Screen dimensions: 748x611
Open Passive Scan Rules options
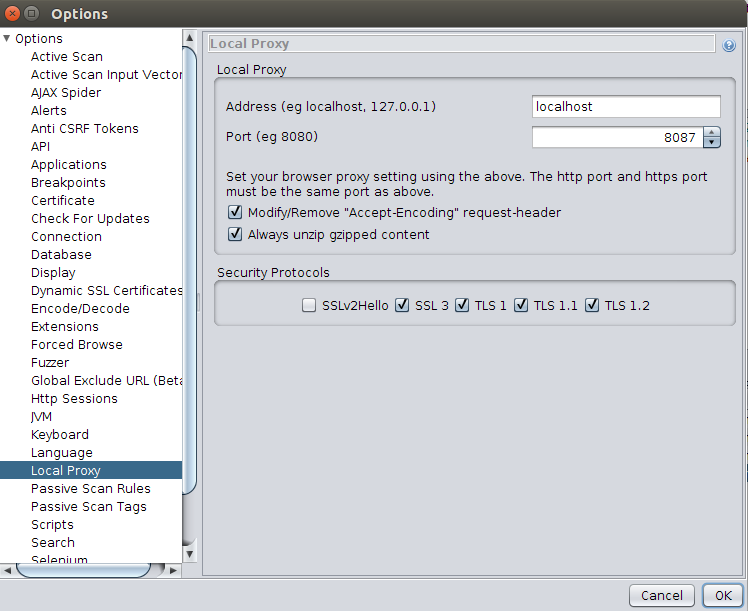[91, 488]
